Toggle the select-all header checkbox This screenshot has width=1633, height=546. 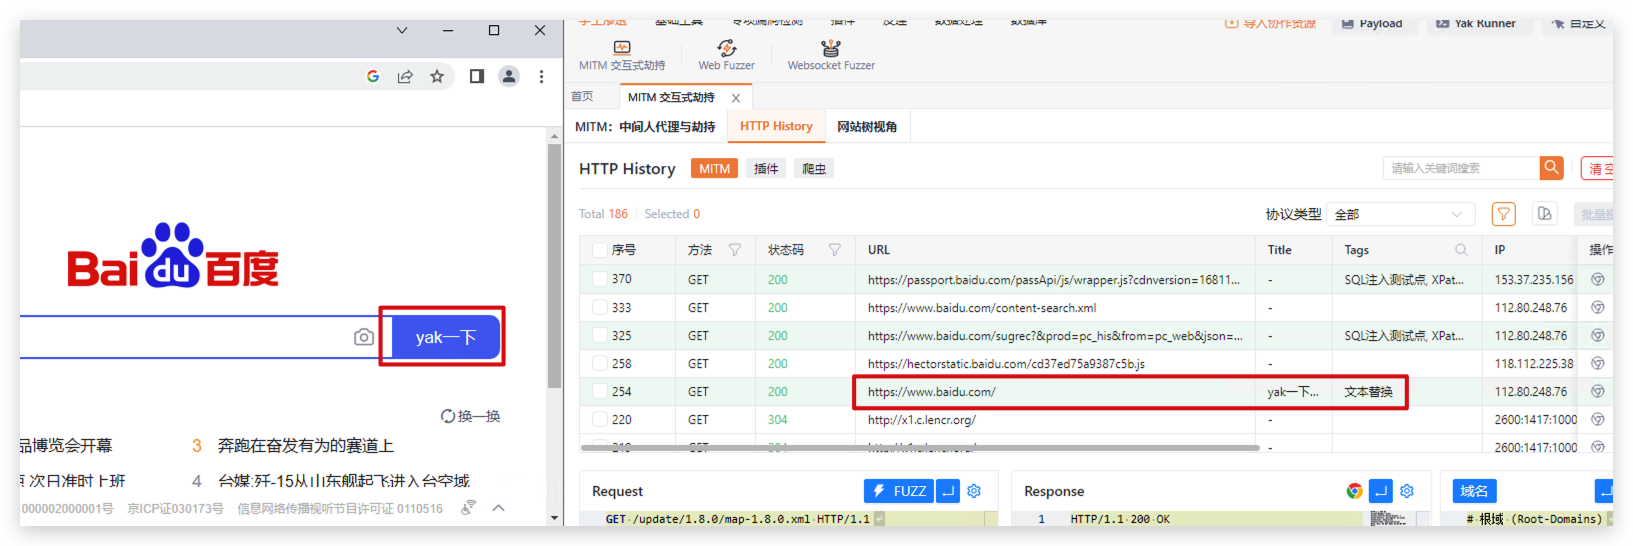click(x=599, y=250)
